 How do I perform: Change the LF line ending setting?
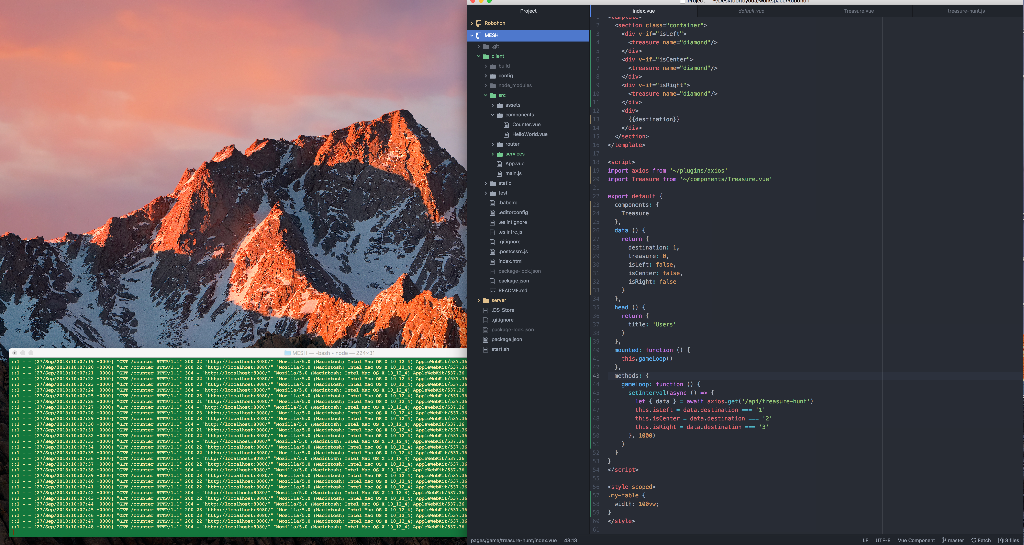[x=865, y=540]
